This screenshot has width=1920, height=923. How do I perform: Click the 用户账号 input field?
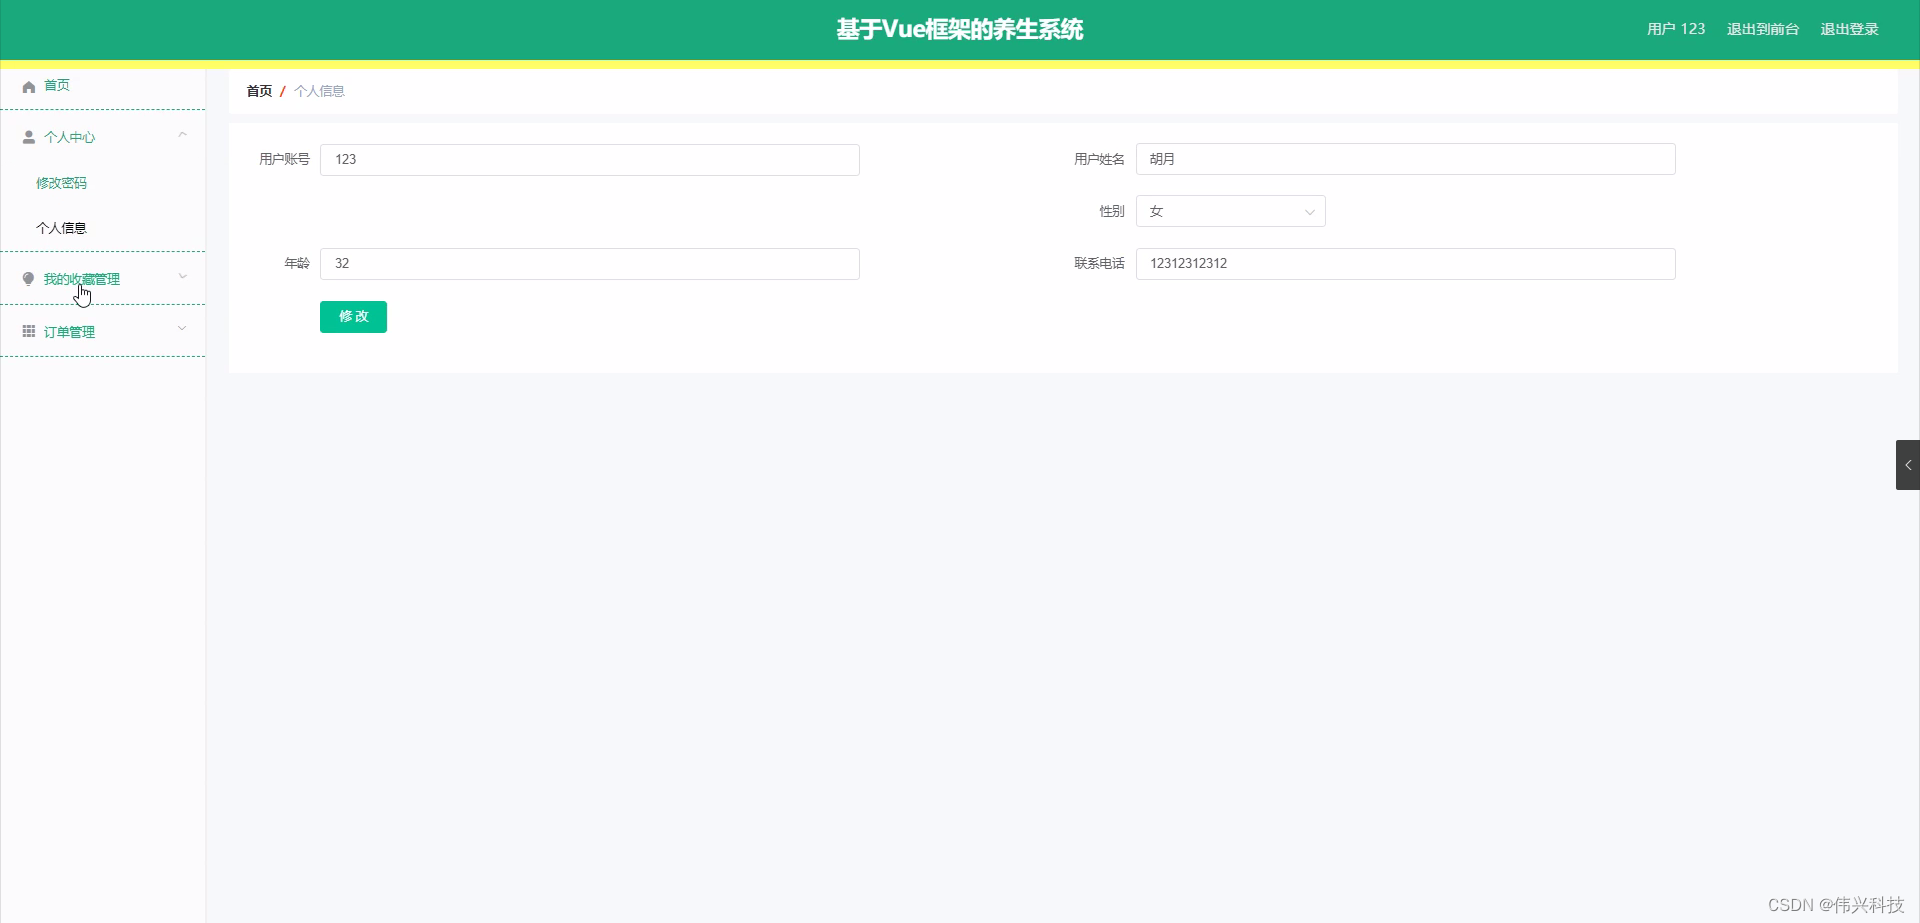tap(589, 159)
